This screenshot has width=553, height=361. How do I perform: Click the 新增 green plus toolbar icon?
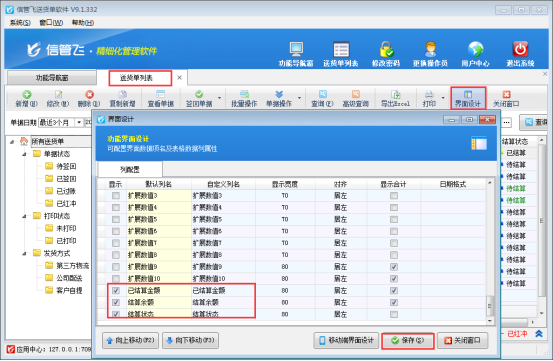tap(27, 94)
